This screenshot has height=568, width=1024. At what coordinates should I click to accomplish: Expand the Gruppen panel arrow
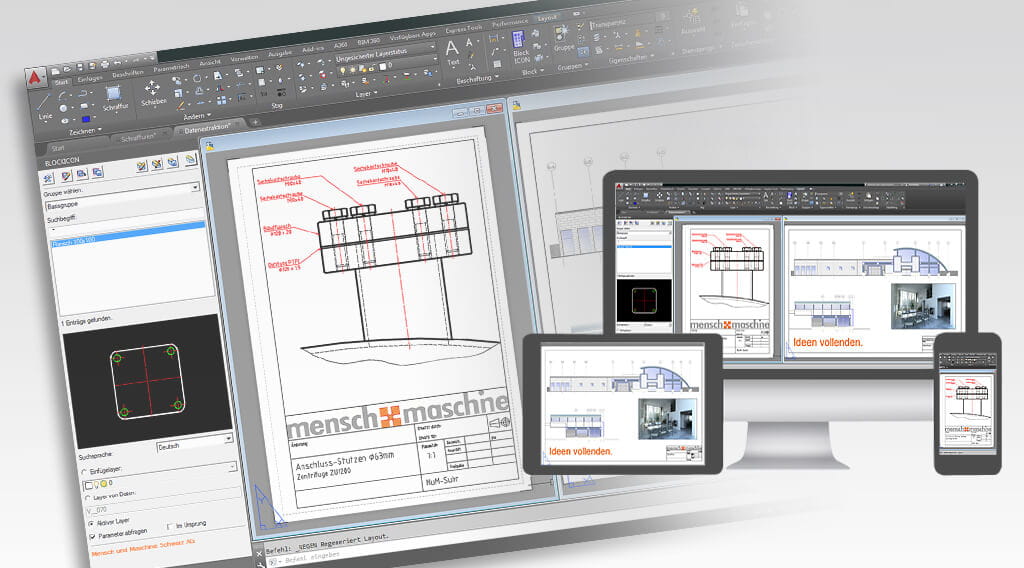[x=586, y=65]
